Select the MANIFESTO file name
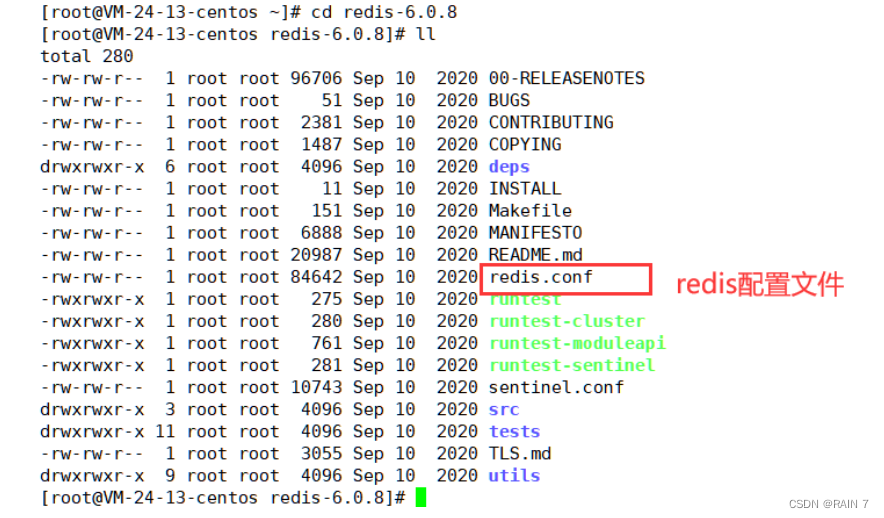The height and width of the screenshot is (518, 884). [535, 233]
